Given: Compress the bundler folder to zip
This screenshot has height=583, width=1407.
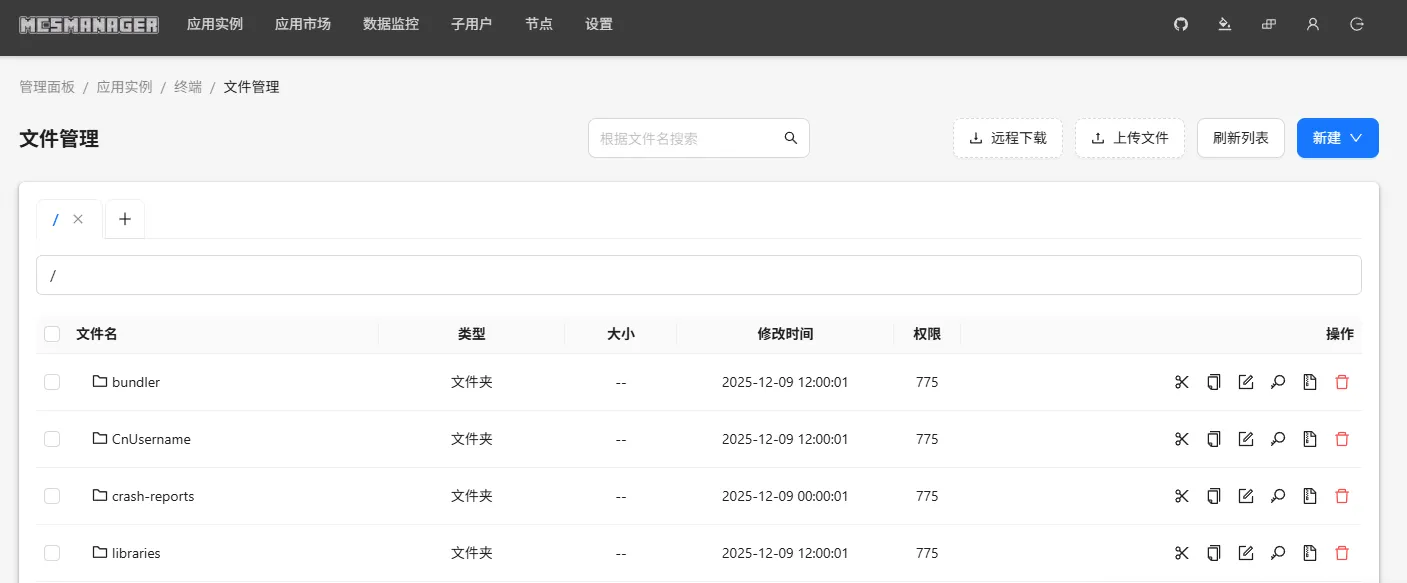Looking at the screenshot, I should point(1310,382).
